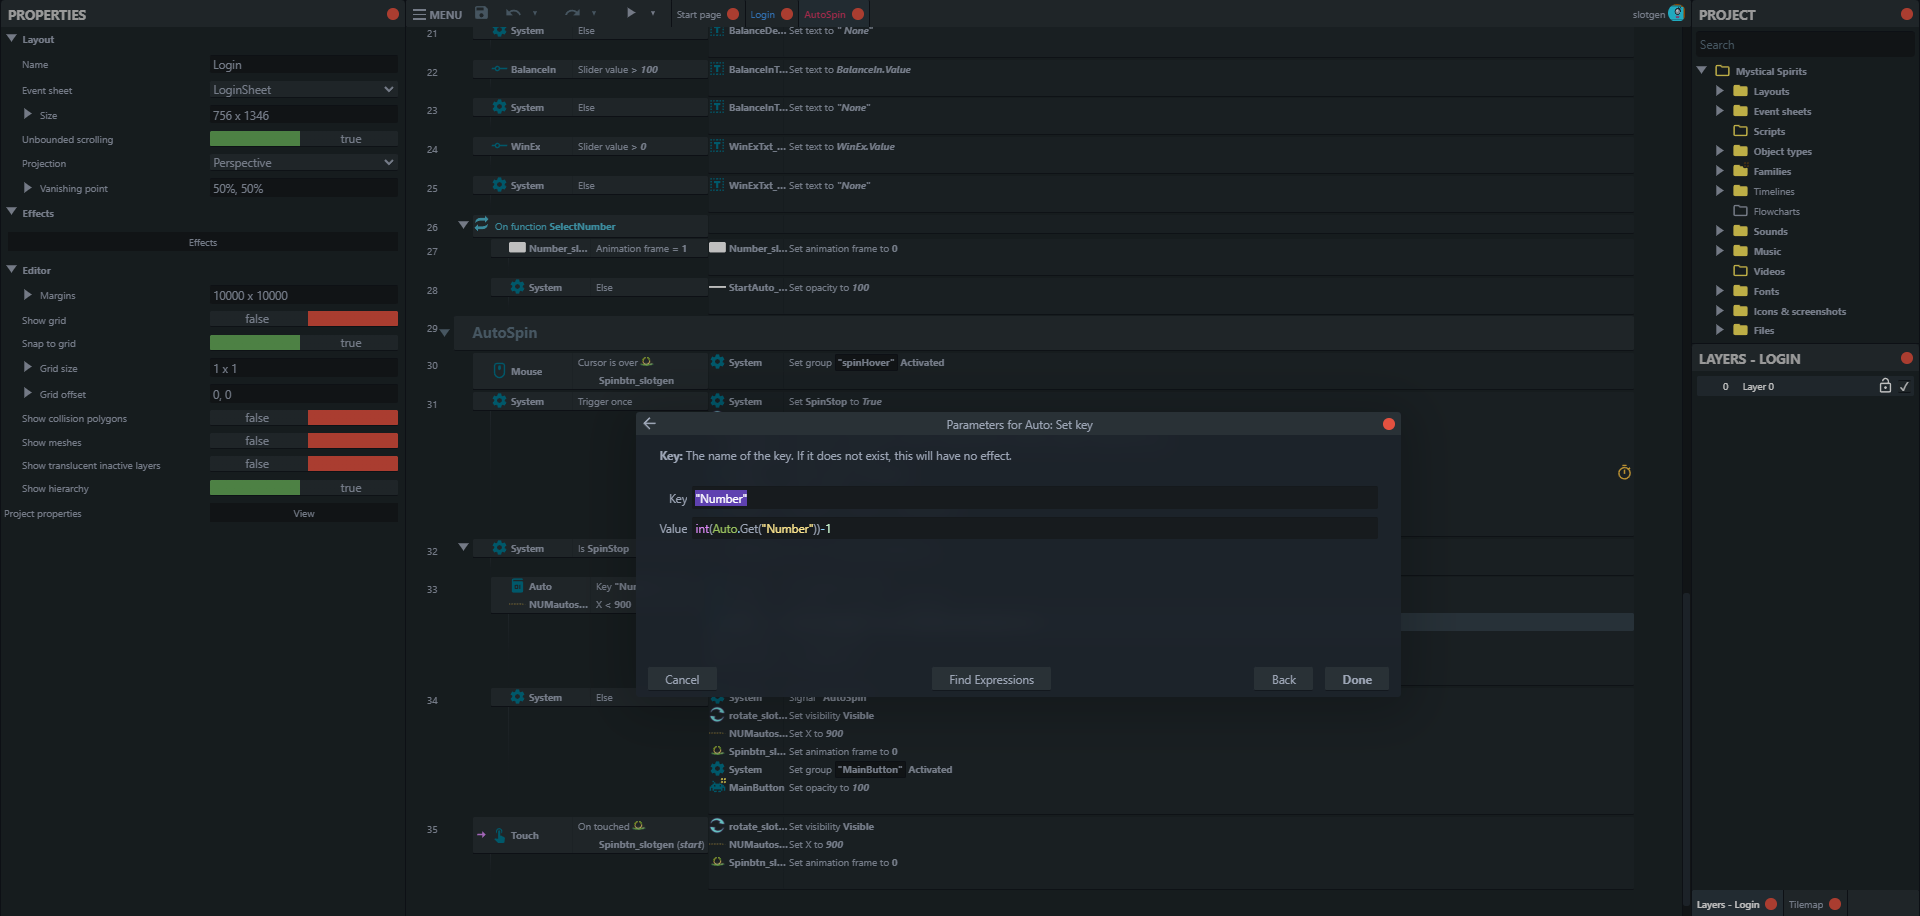Open the preview options dropdown arrow

tap(653, 13)
